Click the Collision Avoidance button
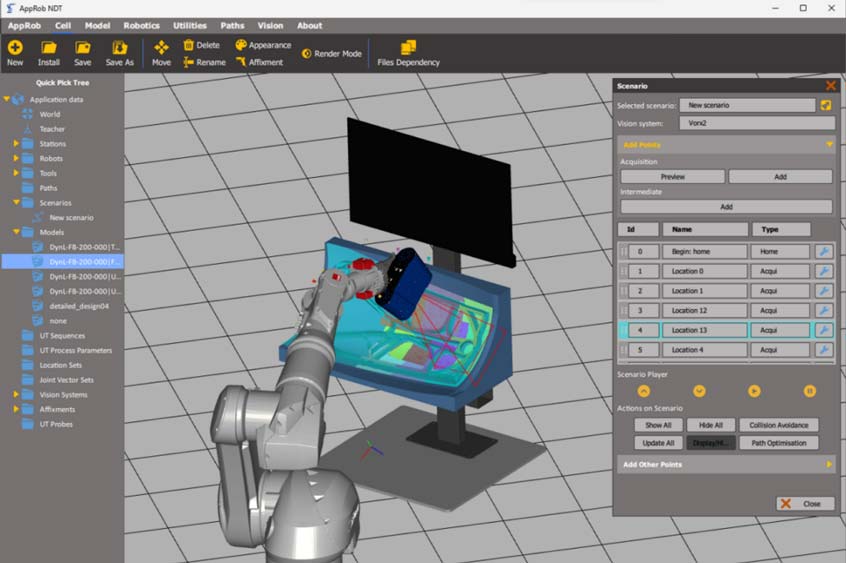The width and height of the screenshot is (846, 563). click(x=779, y=425)
